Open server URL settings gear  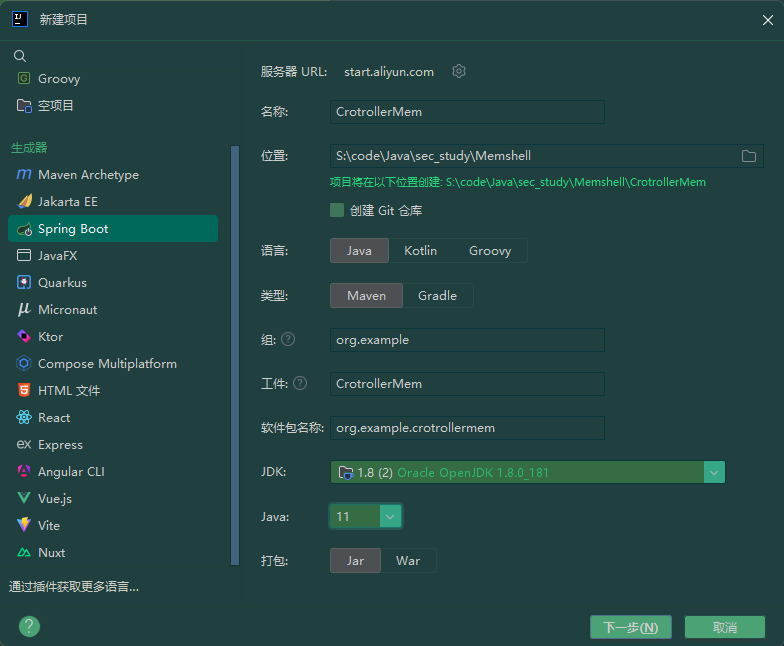(x=459, y=72)
